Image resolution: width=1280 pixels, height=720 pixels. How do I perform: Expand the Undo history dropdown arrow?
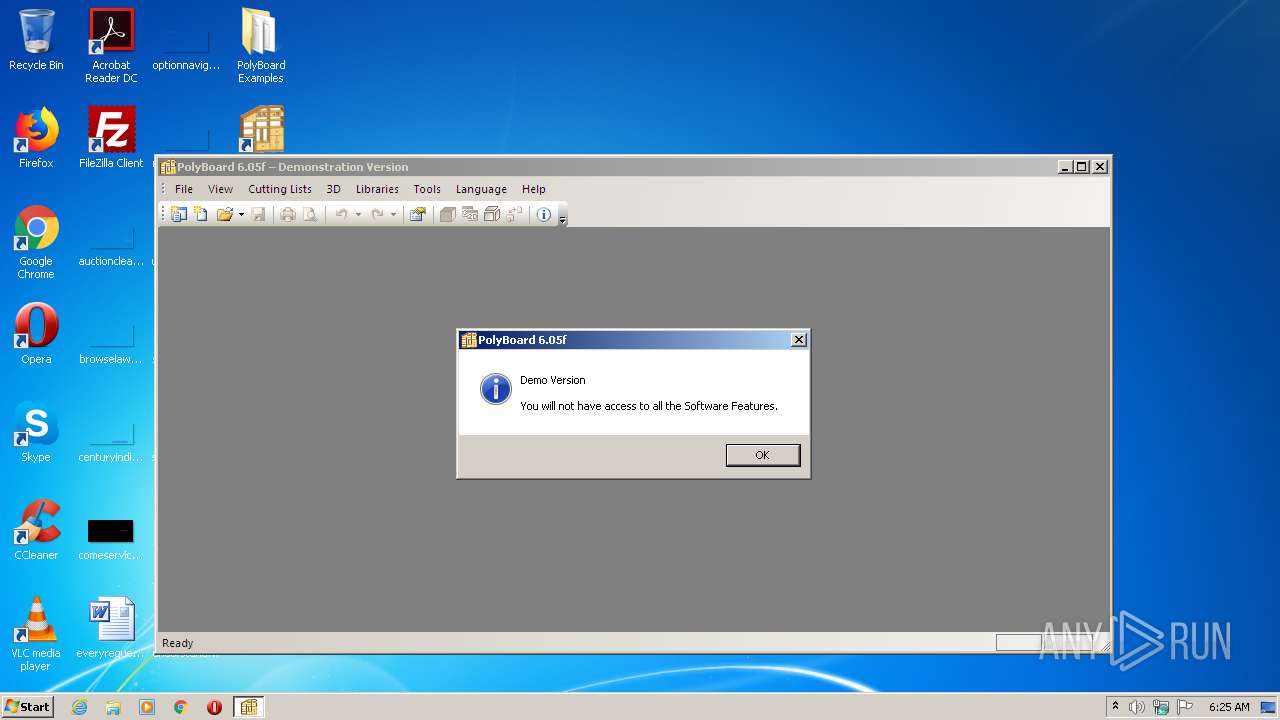click(x=358, y=214)
